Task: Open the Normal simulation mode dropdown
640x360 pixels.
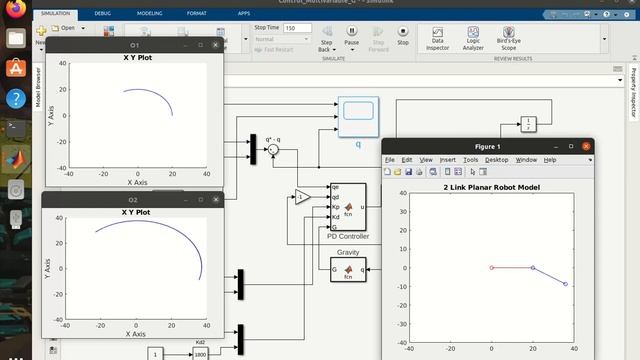Action: tap(282, 39)
